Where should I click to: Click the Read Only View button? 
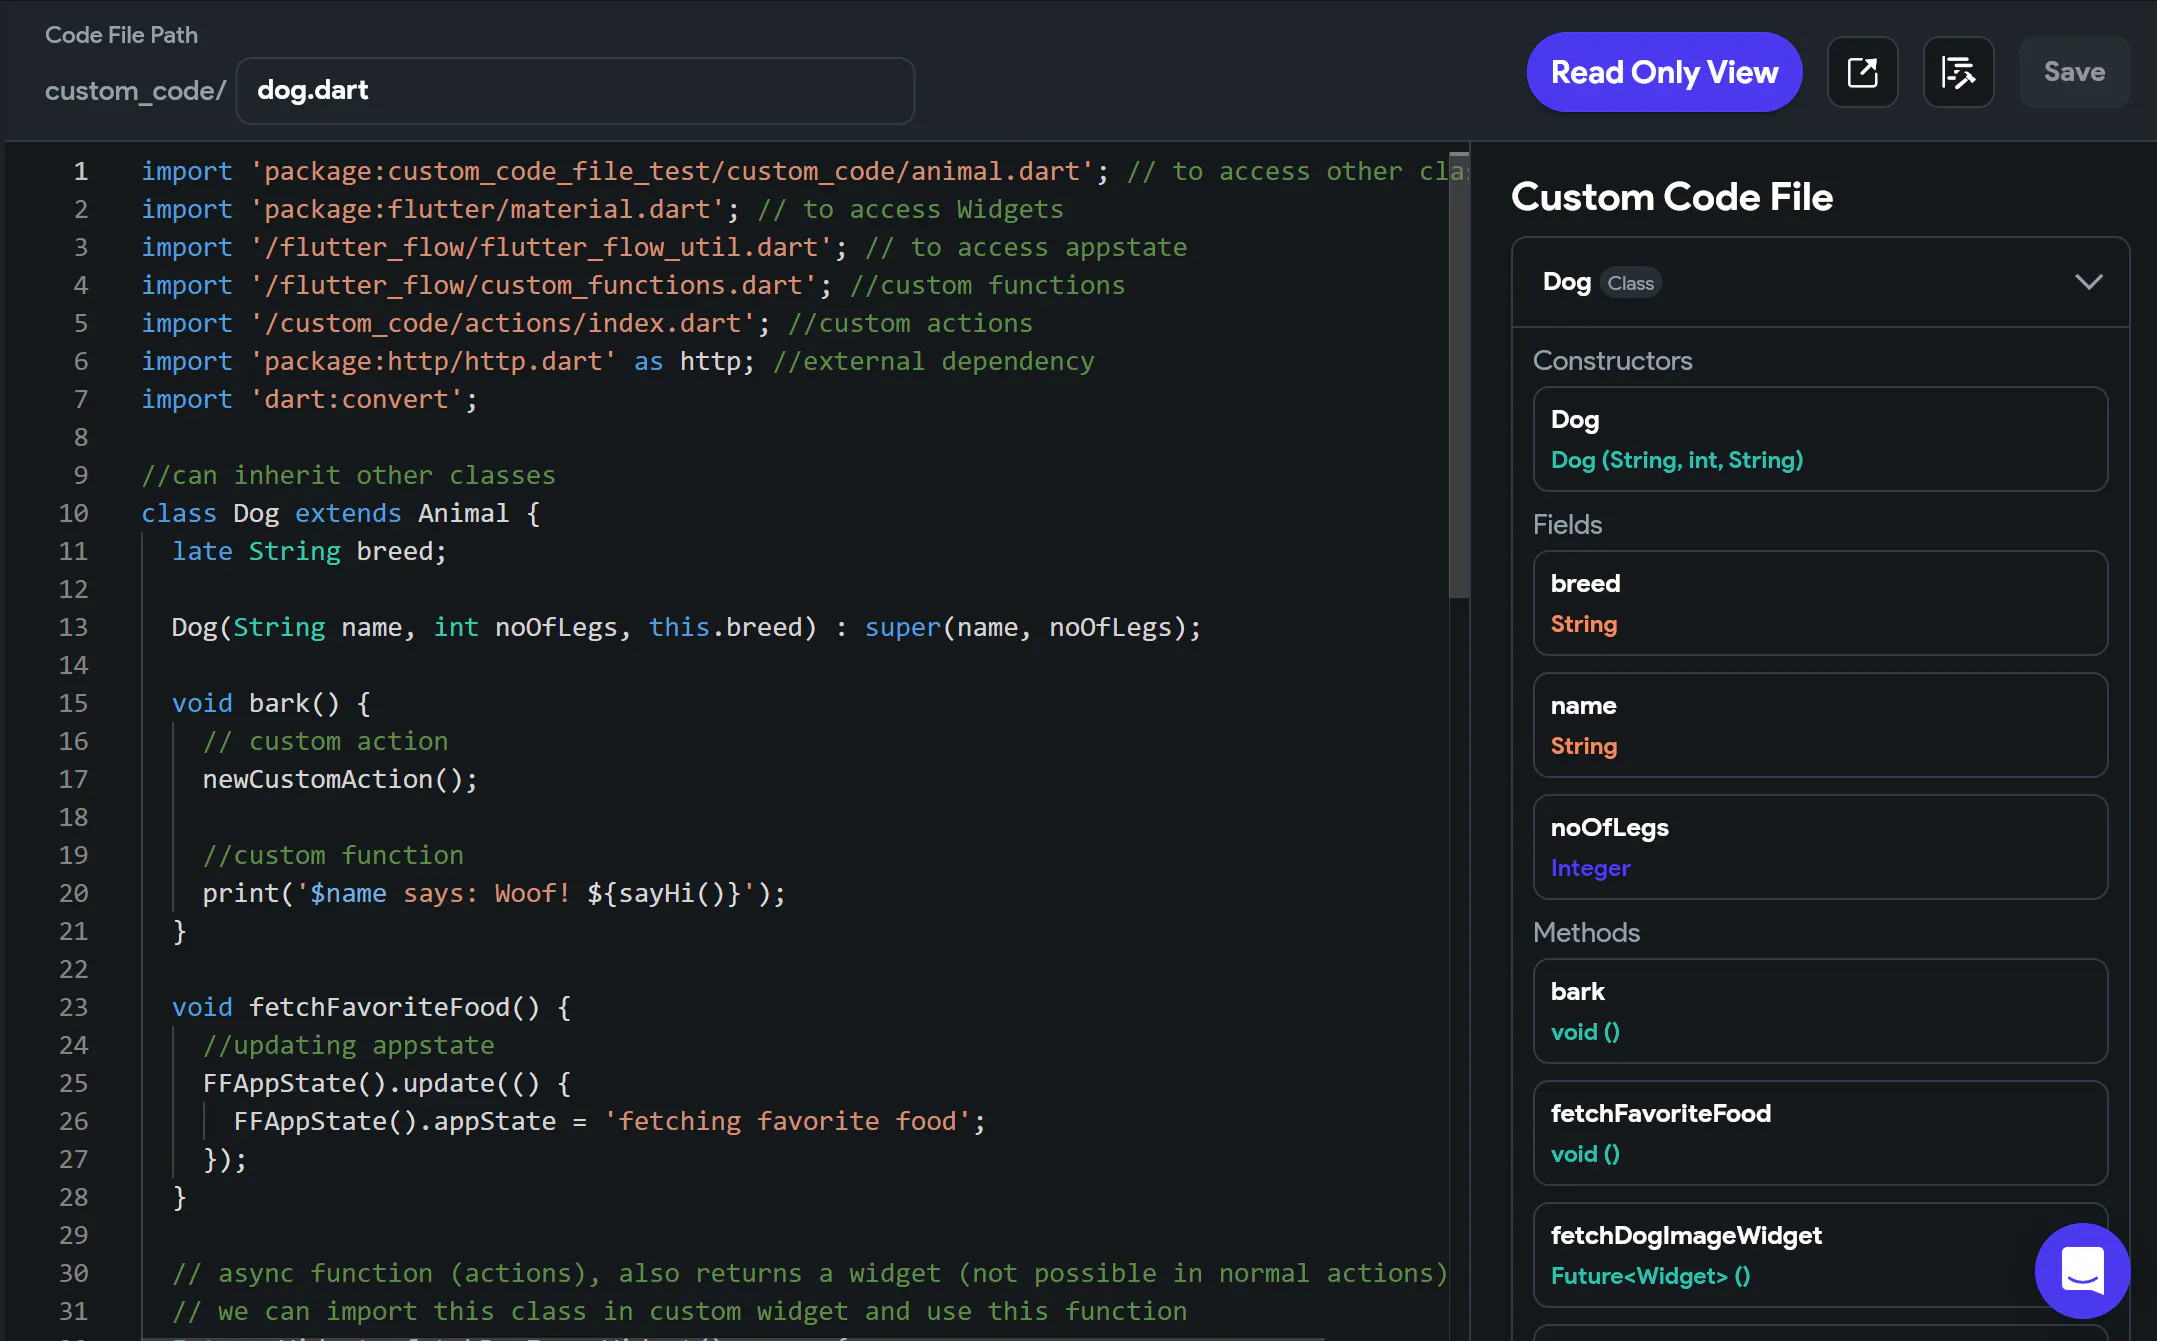(1664, 72)
